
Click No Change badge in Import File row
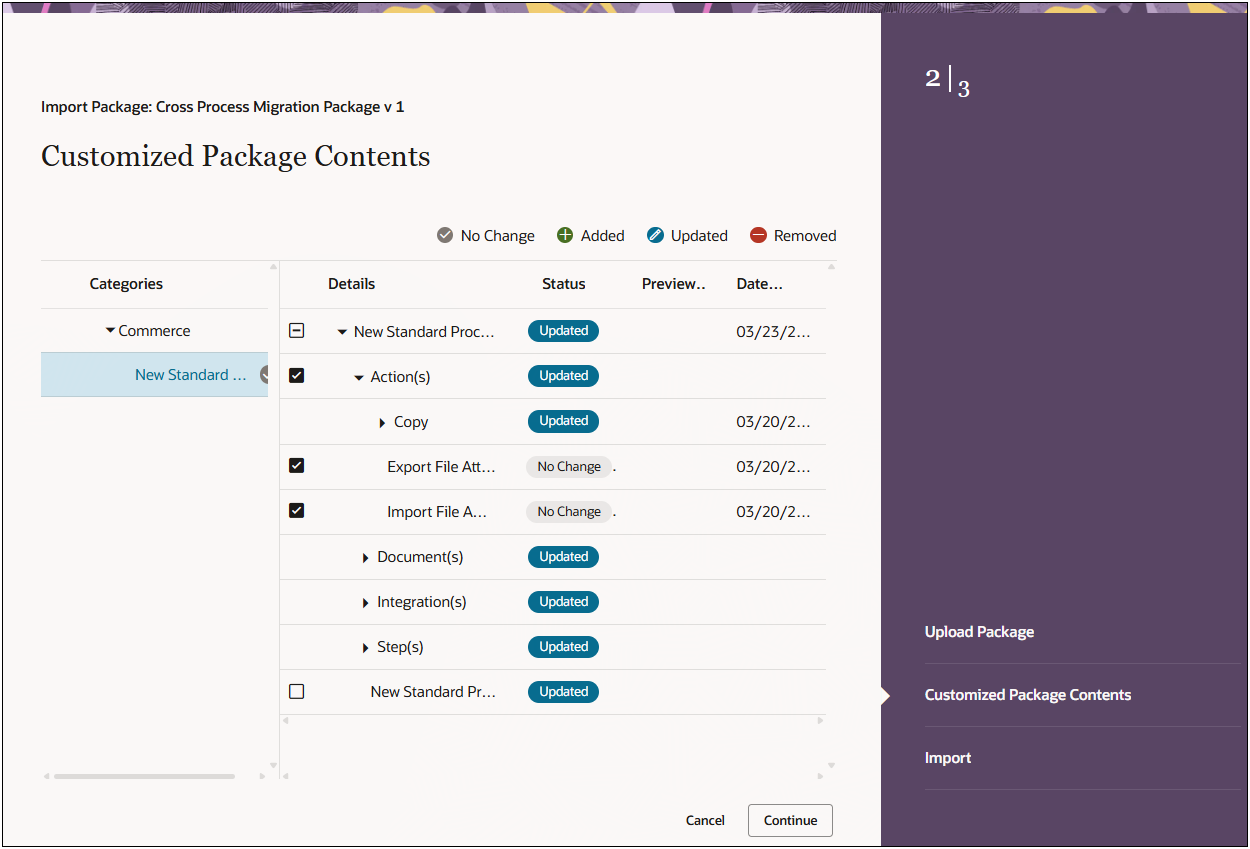click(569, 511)
